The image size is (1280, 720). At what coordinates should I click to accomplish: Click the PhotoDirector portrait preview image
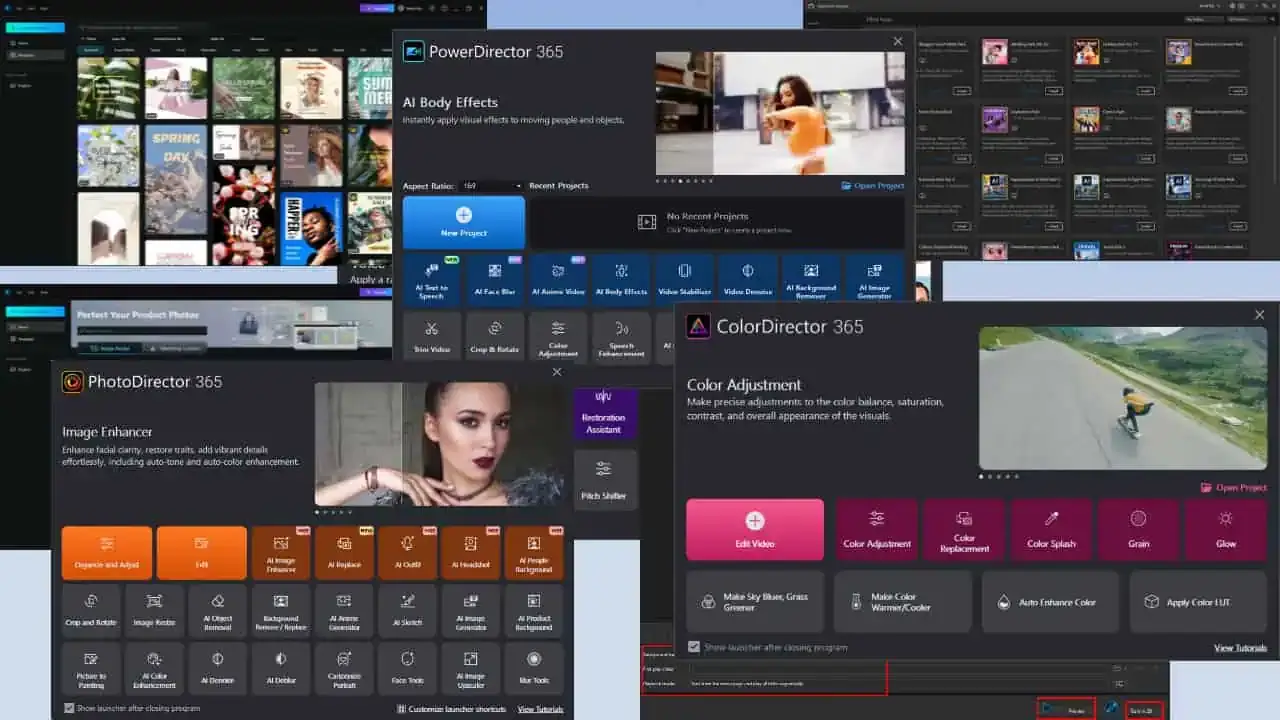point(439,444)
